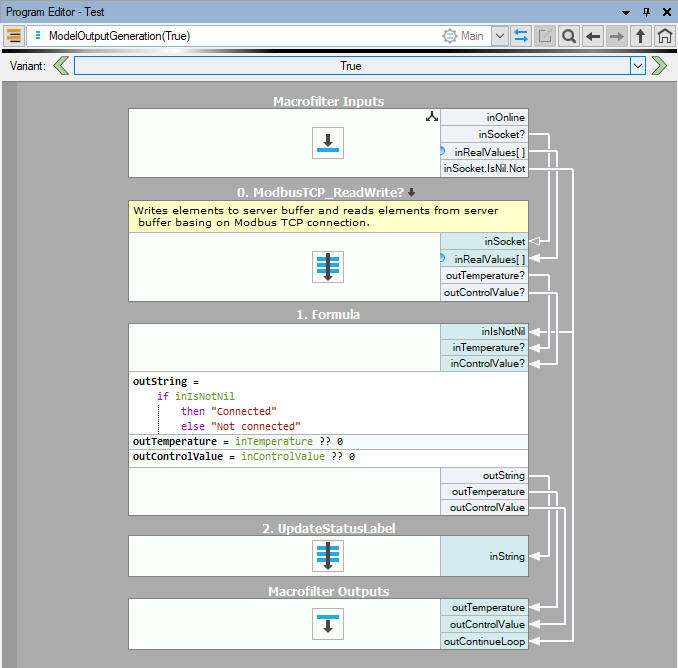Switch to next variant with right chevron
This screenshot has height=668, width=678.
point(659,66)
